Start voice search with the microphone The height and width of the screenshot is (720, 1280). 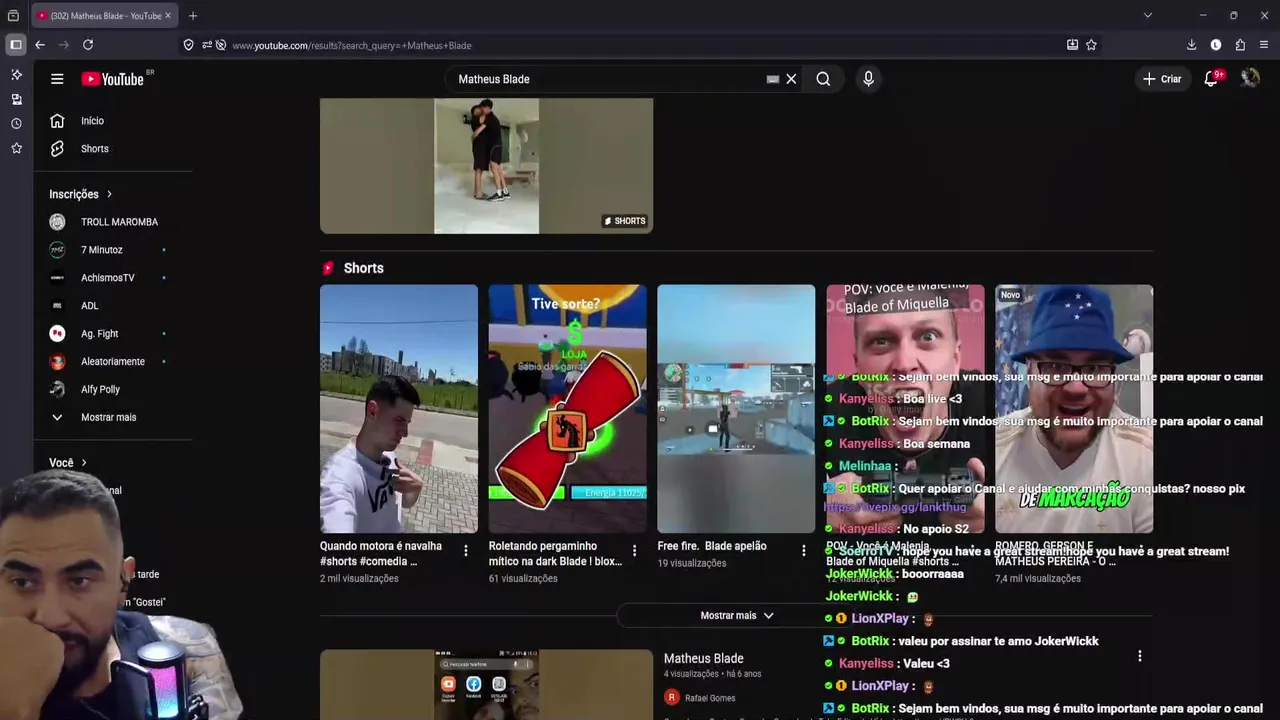coord(868,79)
